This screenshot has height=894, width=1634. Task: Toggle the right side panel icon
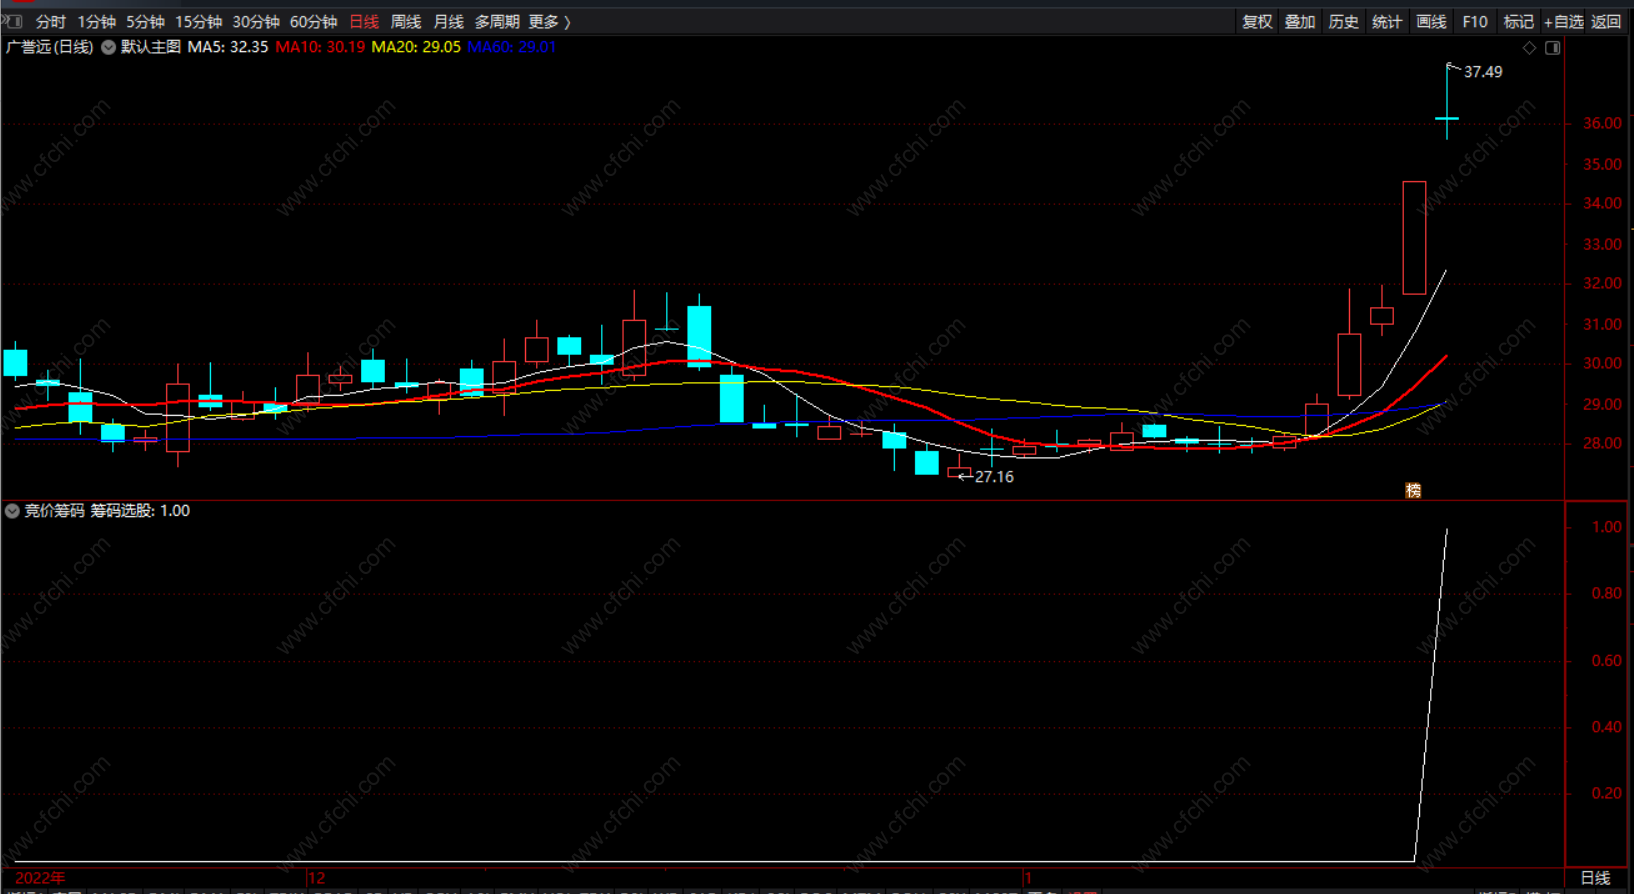[x=1553, y=48]
